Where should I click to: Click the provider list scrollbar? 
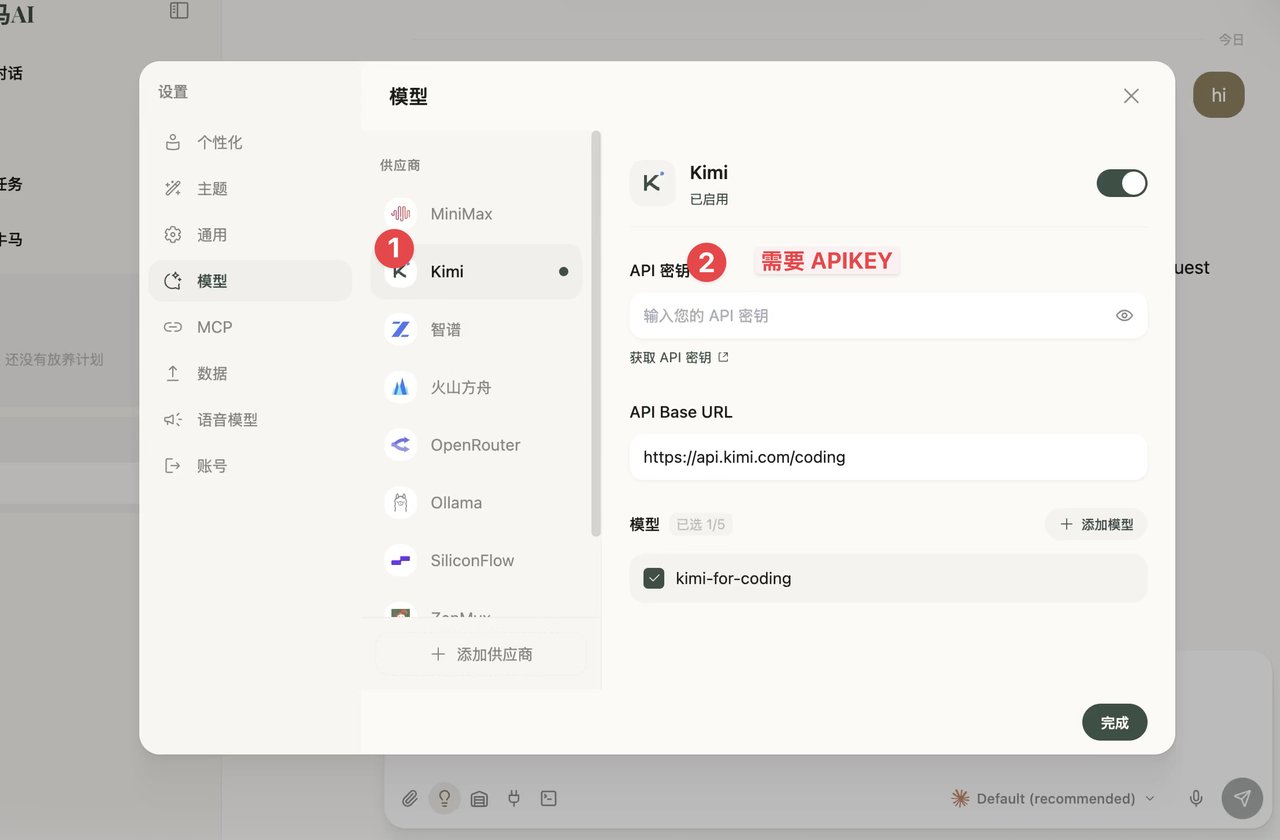(x=596, y=333)
